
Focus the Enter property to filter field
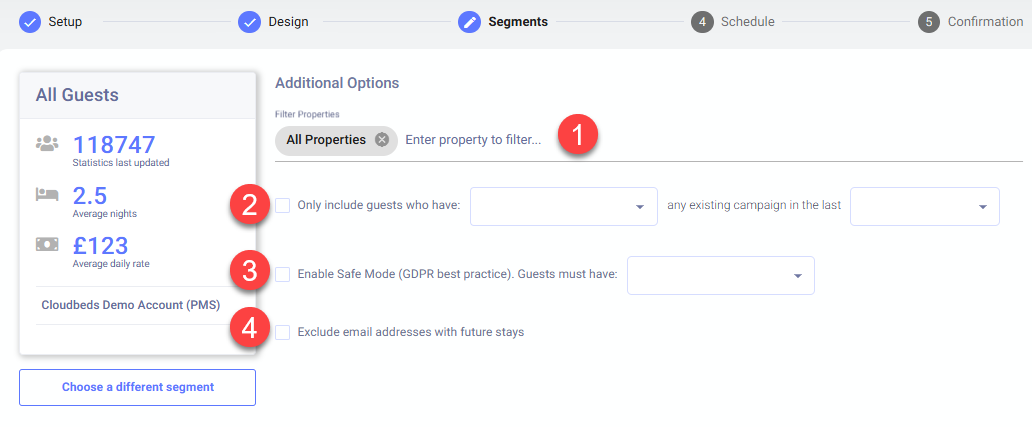473,140
